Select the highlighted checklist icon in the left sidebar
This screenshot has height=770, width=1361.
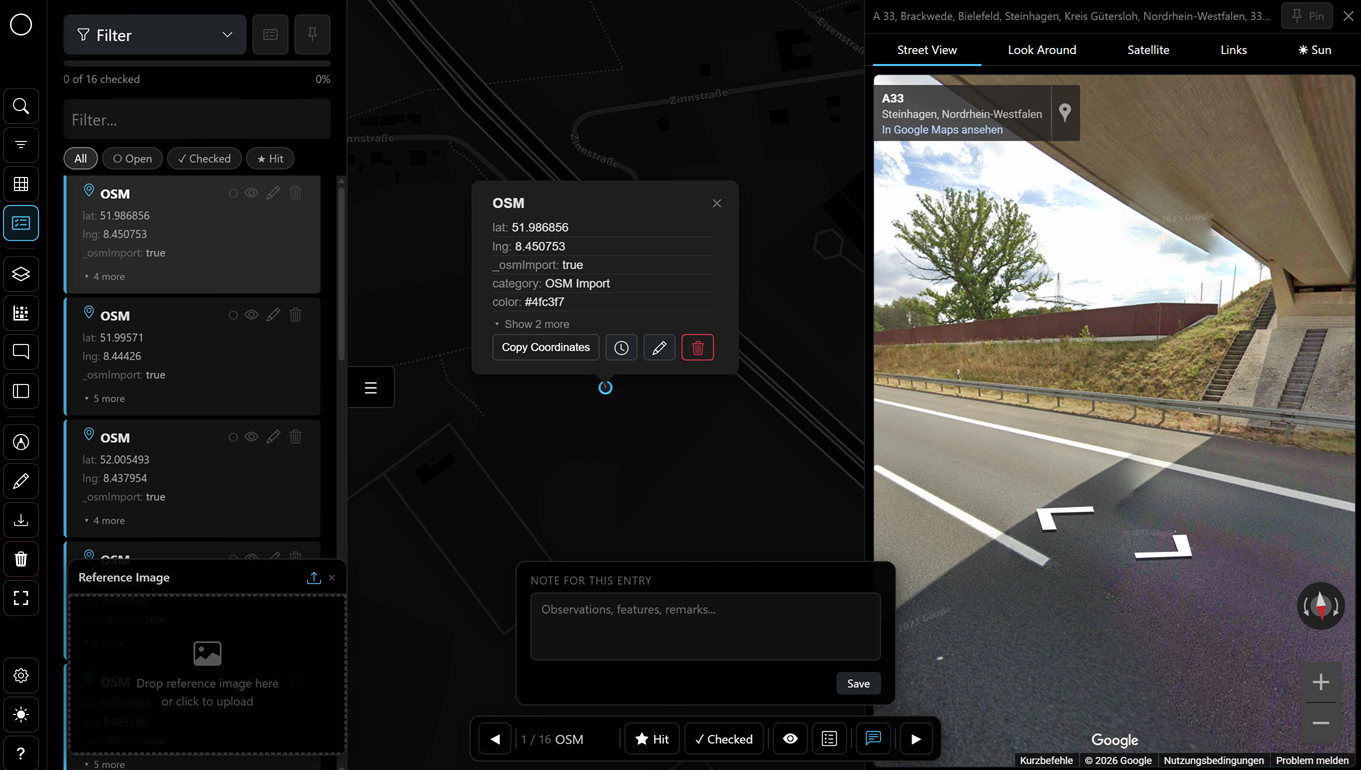point(21,223)
